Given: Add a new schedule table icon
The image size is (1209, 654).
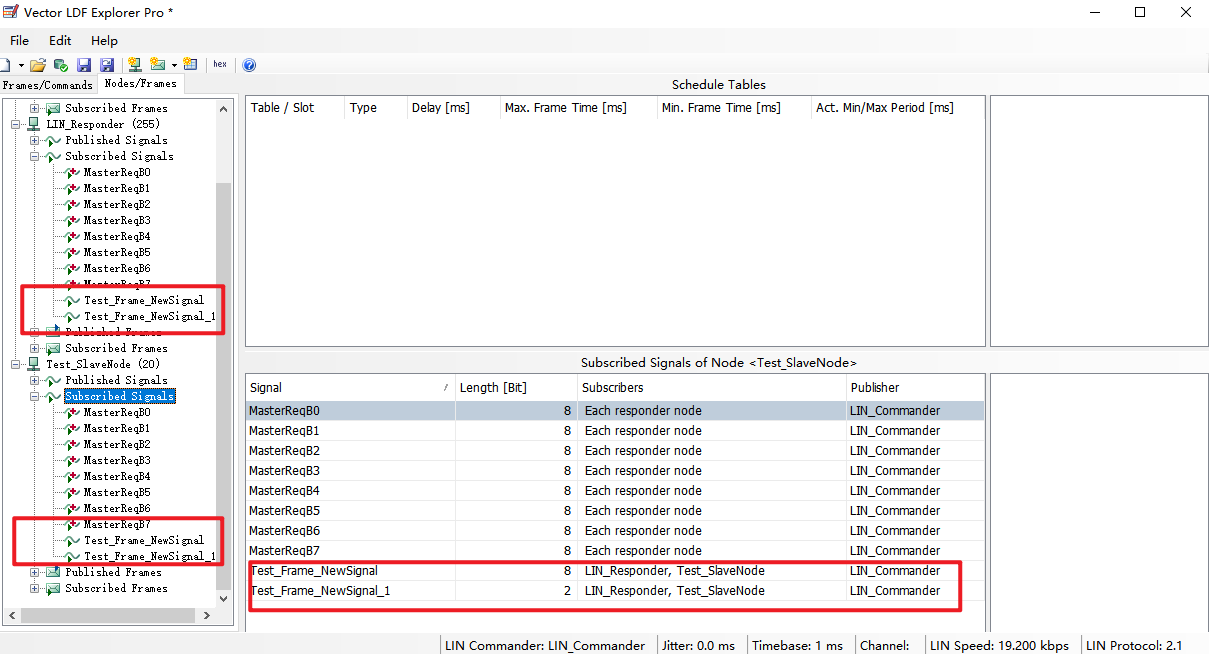Looking at the screenshot, I should pyautogui.click(x=190, y=65).
